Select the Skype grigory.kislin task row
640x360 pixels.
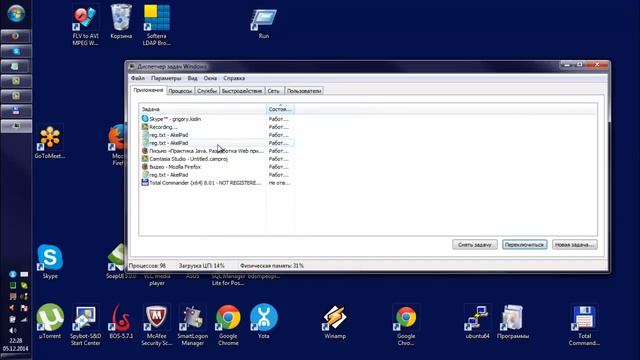tap(217, 119)
